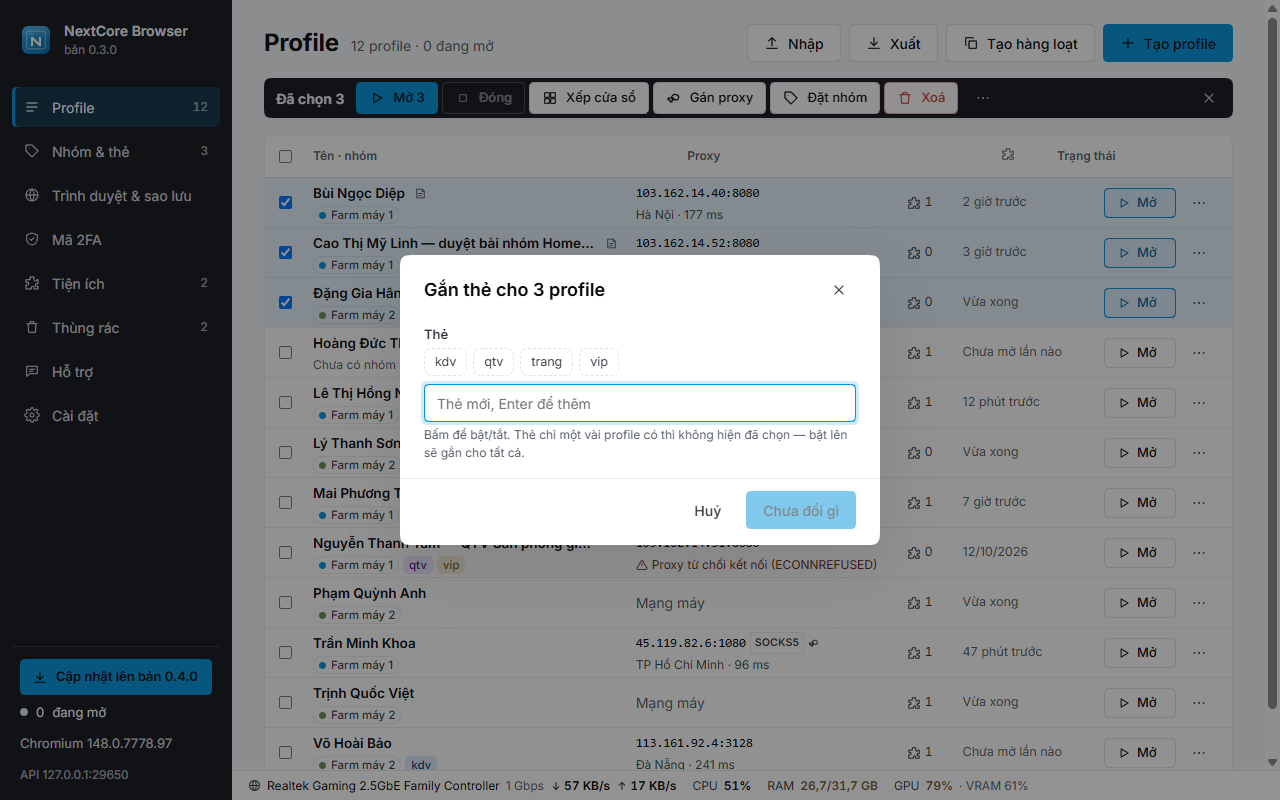
Task: Click the Huỷ button
Action: pyautogui.click(x=708, y=510)
